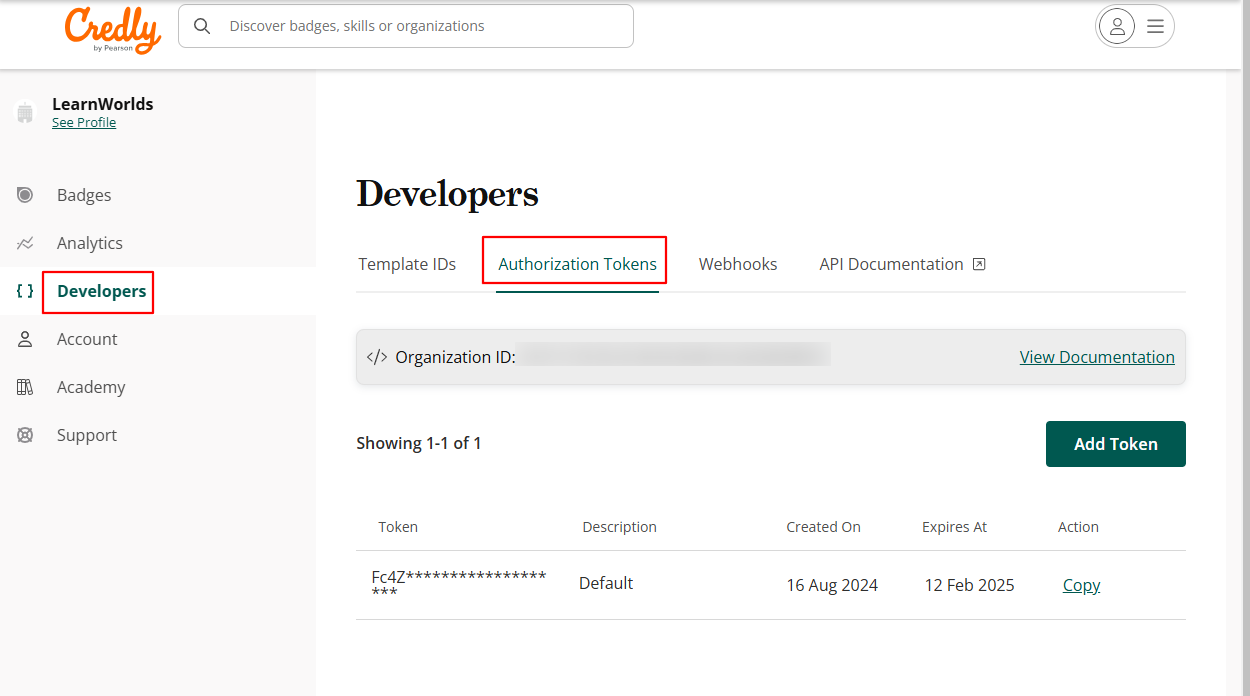Click the Badges sidebar icon

[25, 195]
